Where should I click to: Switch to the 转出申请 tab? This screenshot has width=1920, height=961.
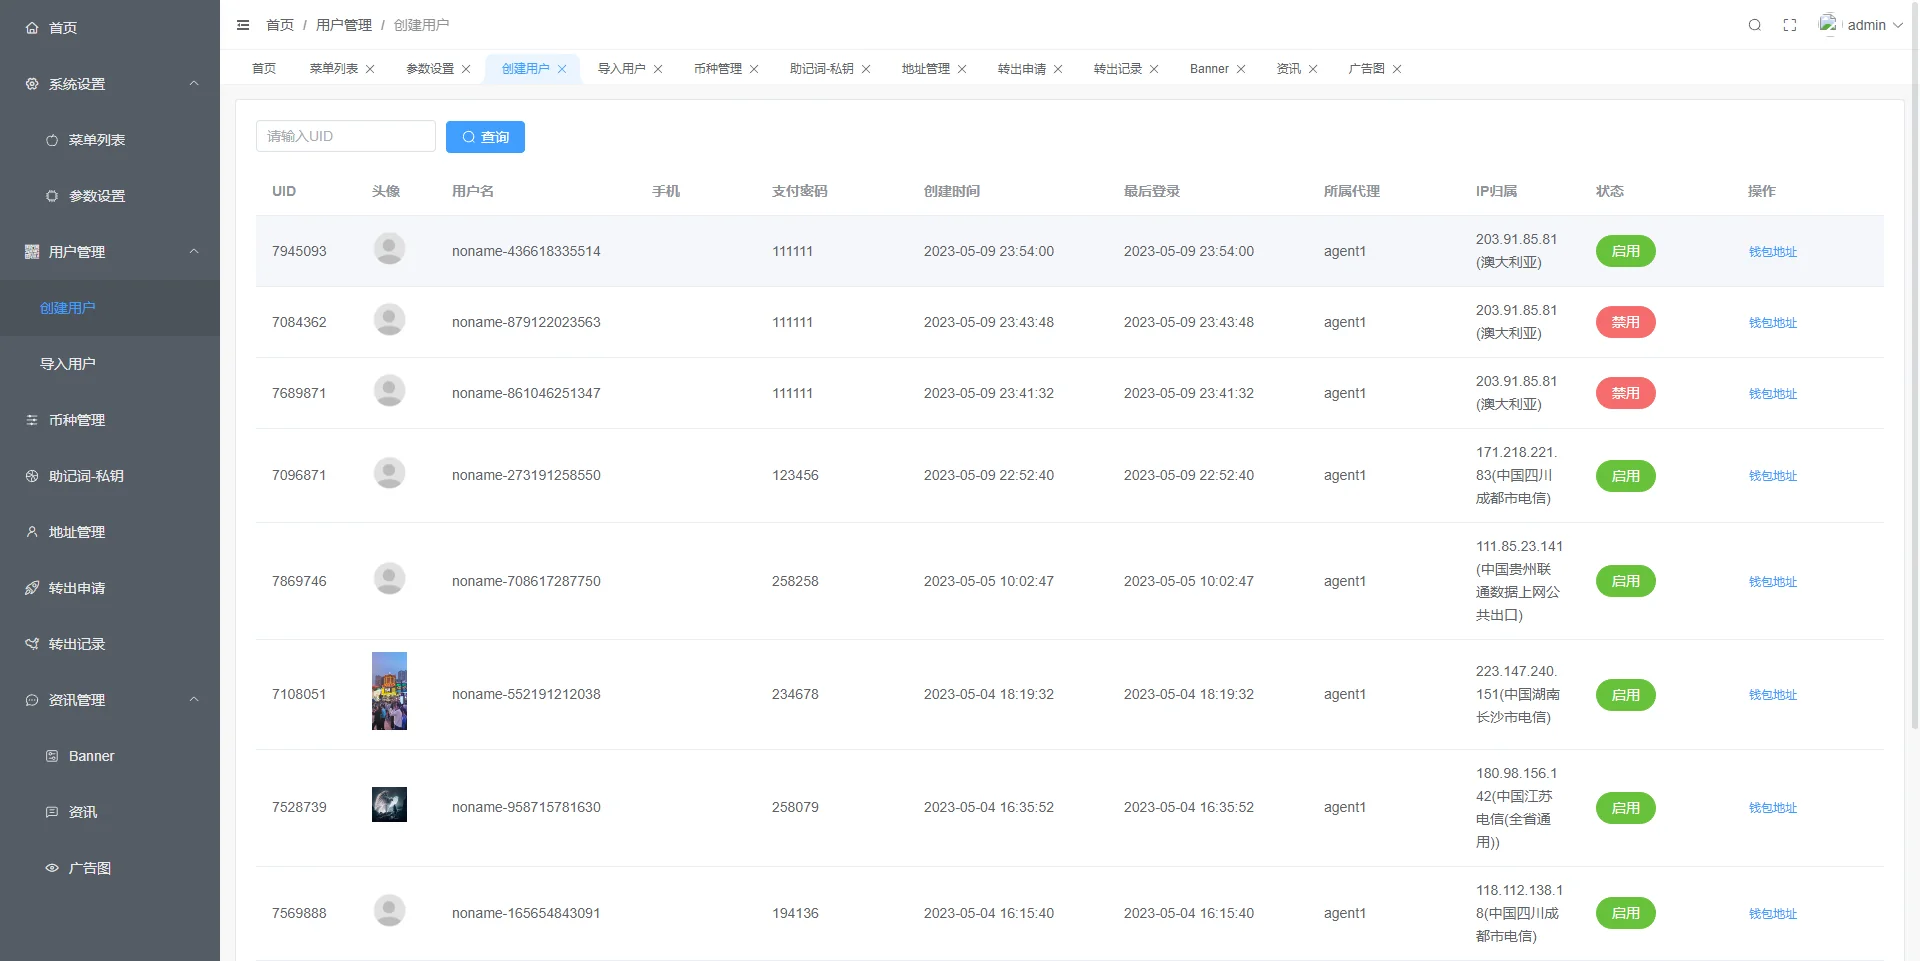pyautogui.click(x=1021, y=69)
